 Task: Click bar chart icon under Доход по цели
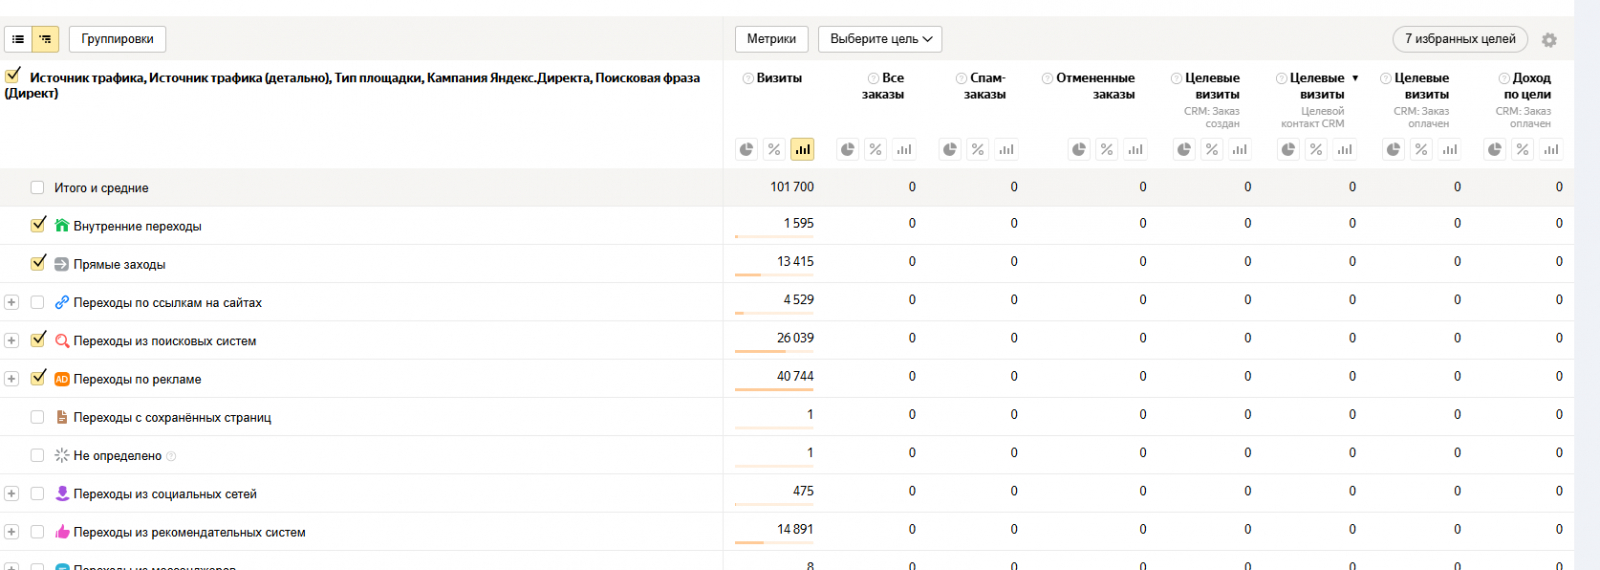coord(1550,149)
